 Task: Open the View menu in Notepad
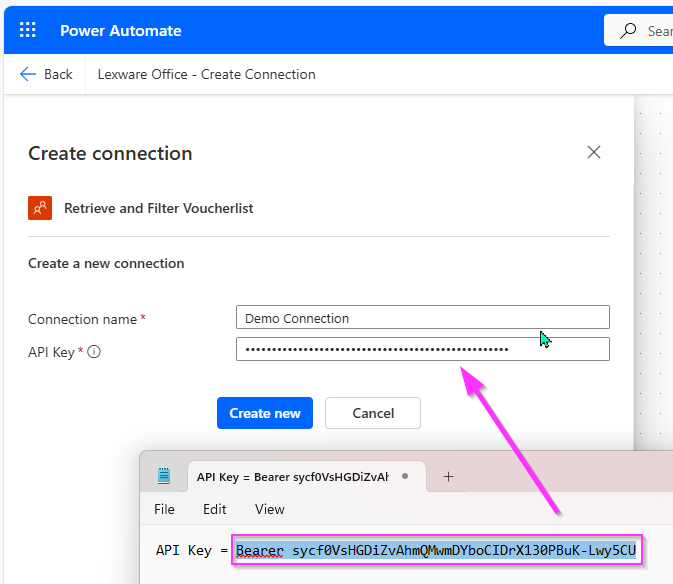269,509
